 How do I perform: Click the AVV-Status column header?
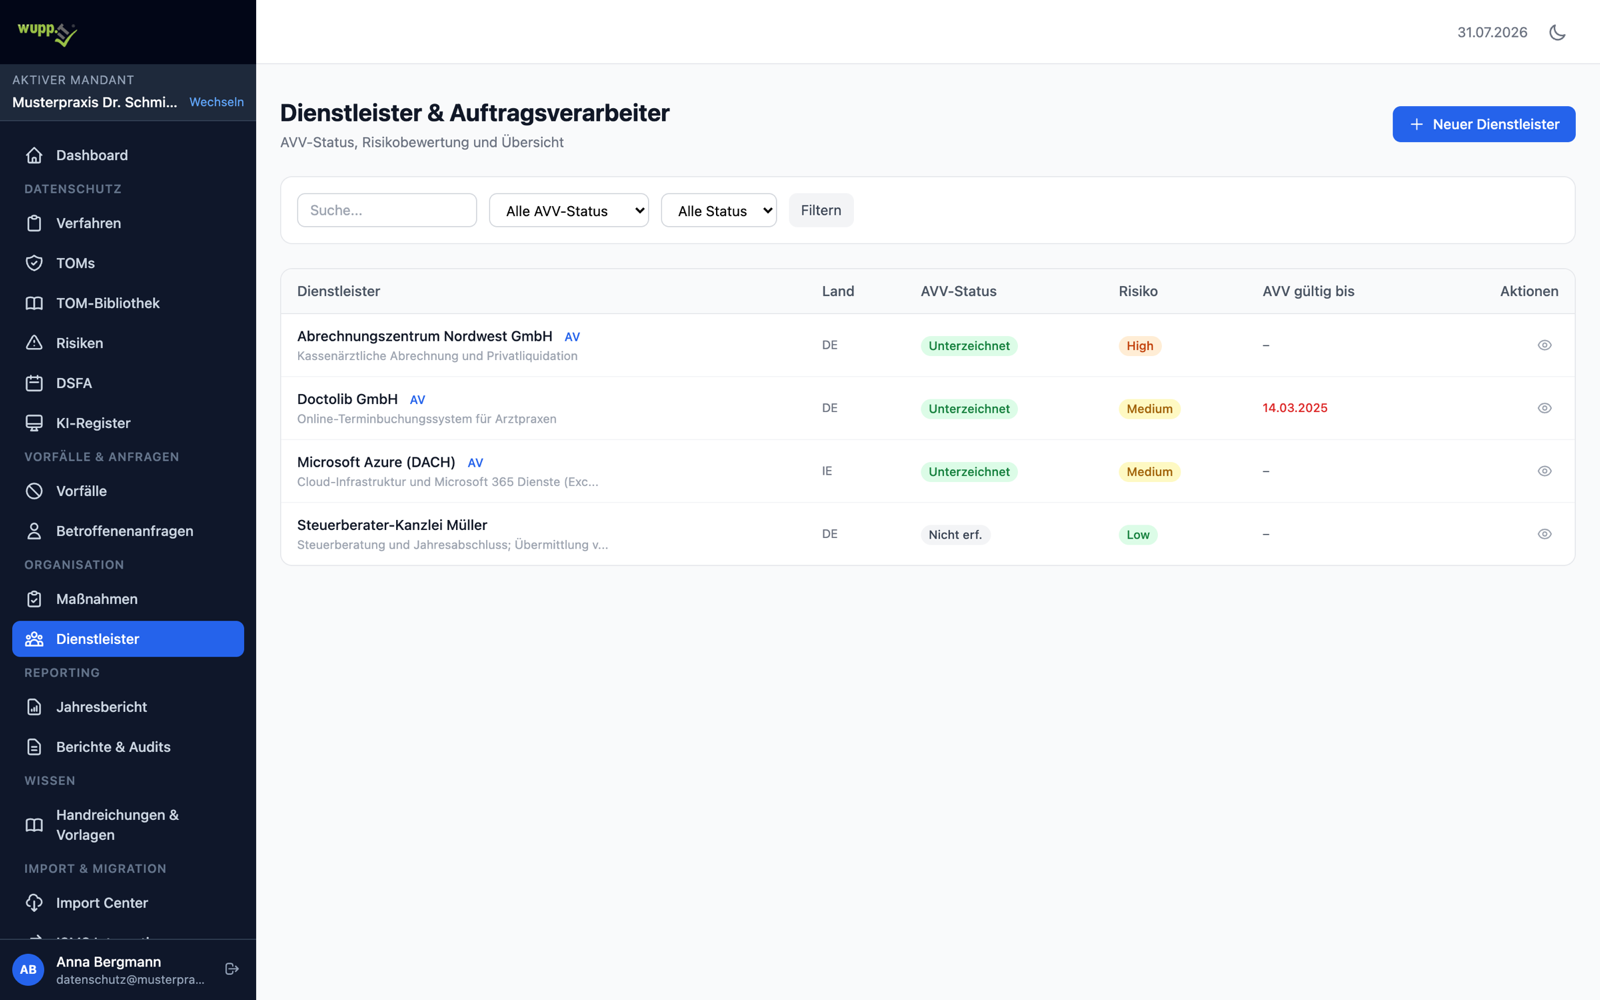click(958, 291)
